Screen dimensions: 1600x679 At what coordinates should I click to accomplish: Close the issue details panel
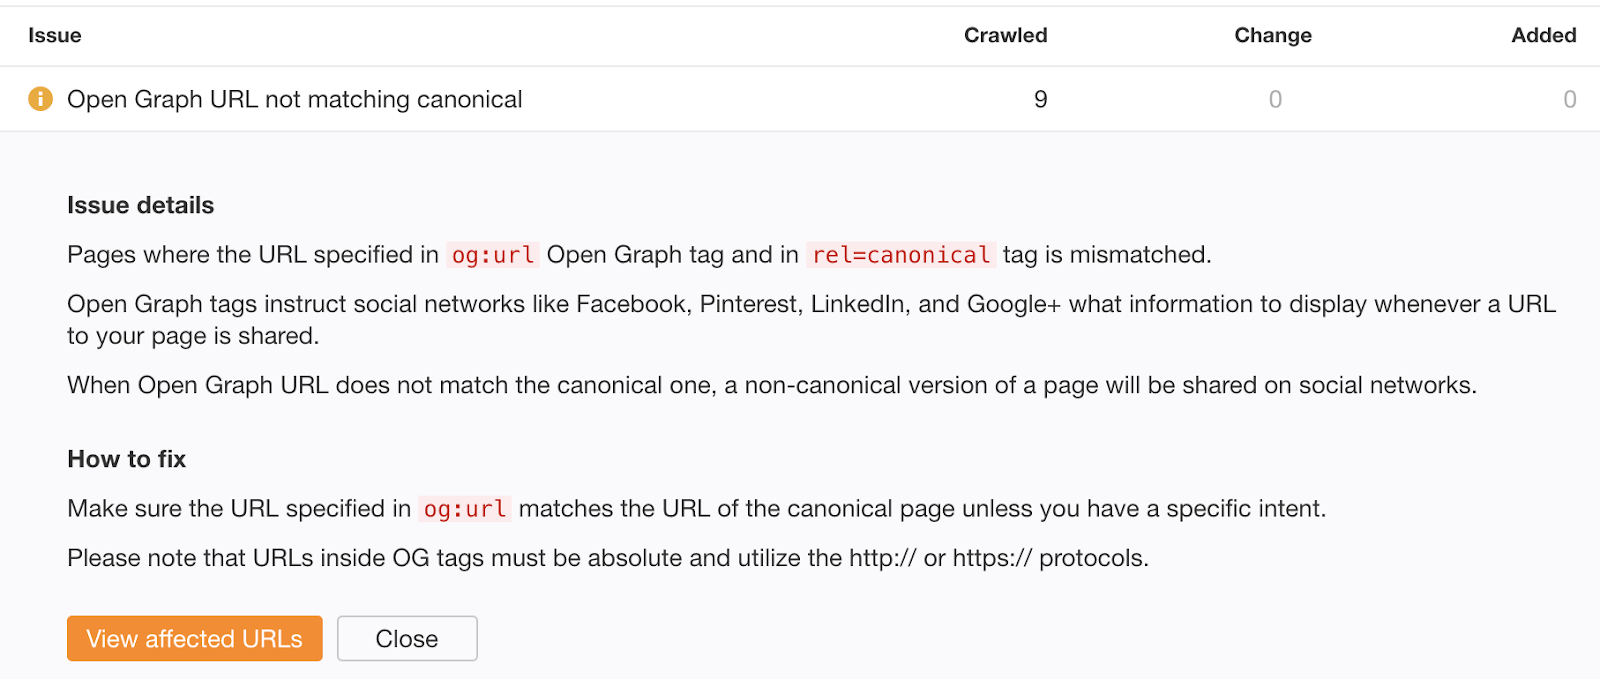[407, 639]
